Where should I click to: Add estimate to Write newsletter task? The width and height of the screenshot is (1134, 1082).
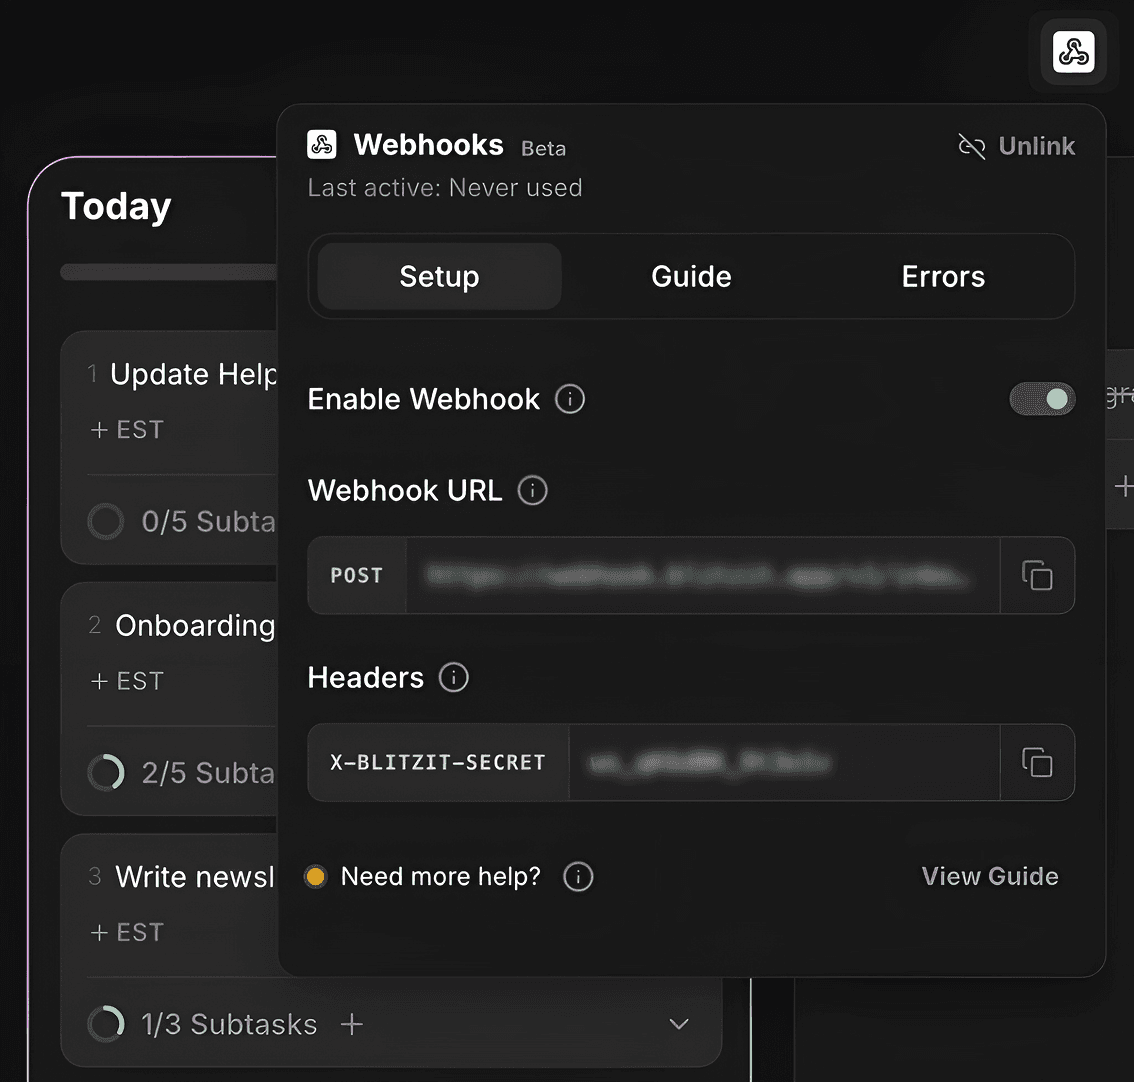point(127,932)
